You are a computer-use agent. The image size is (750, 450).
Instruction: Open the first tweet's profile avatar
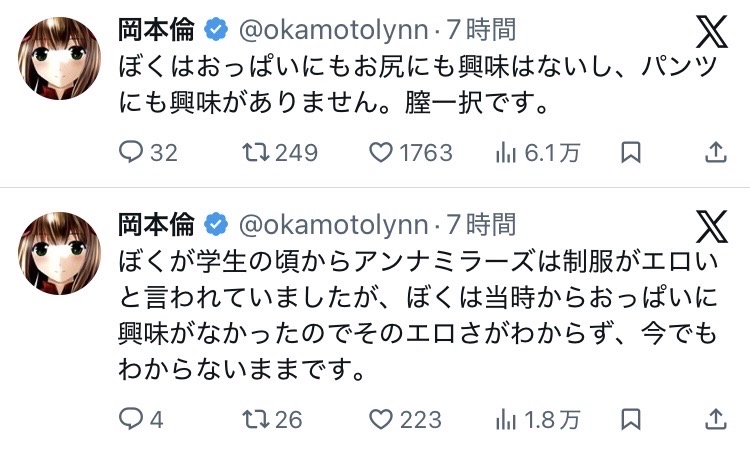pyautogui.click(x=60, y=58)
